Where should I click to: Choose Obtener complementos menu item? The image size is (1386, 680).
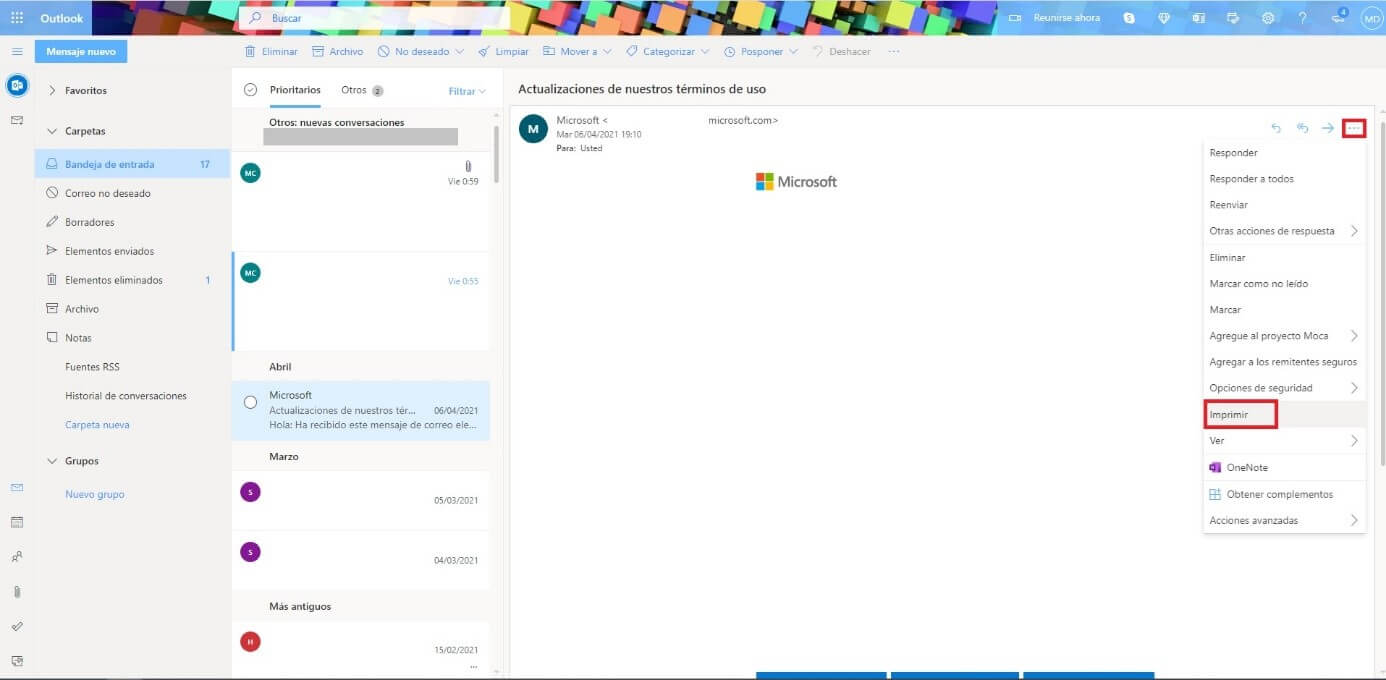[1284, 494]
